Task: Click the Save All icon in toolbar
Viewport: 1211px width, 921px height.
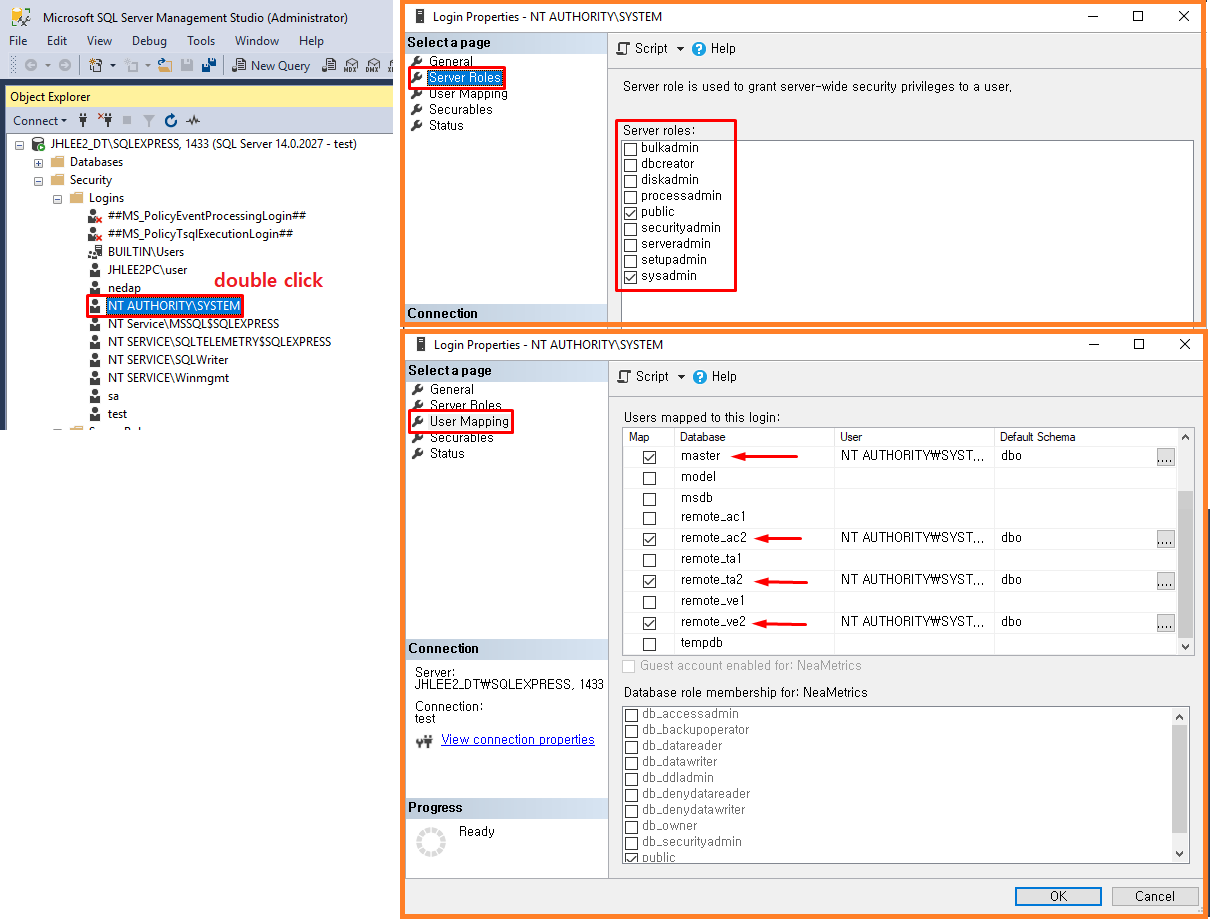Action: (x=208, y=66)
